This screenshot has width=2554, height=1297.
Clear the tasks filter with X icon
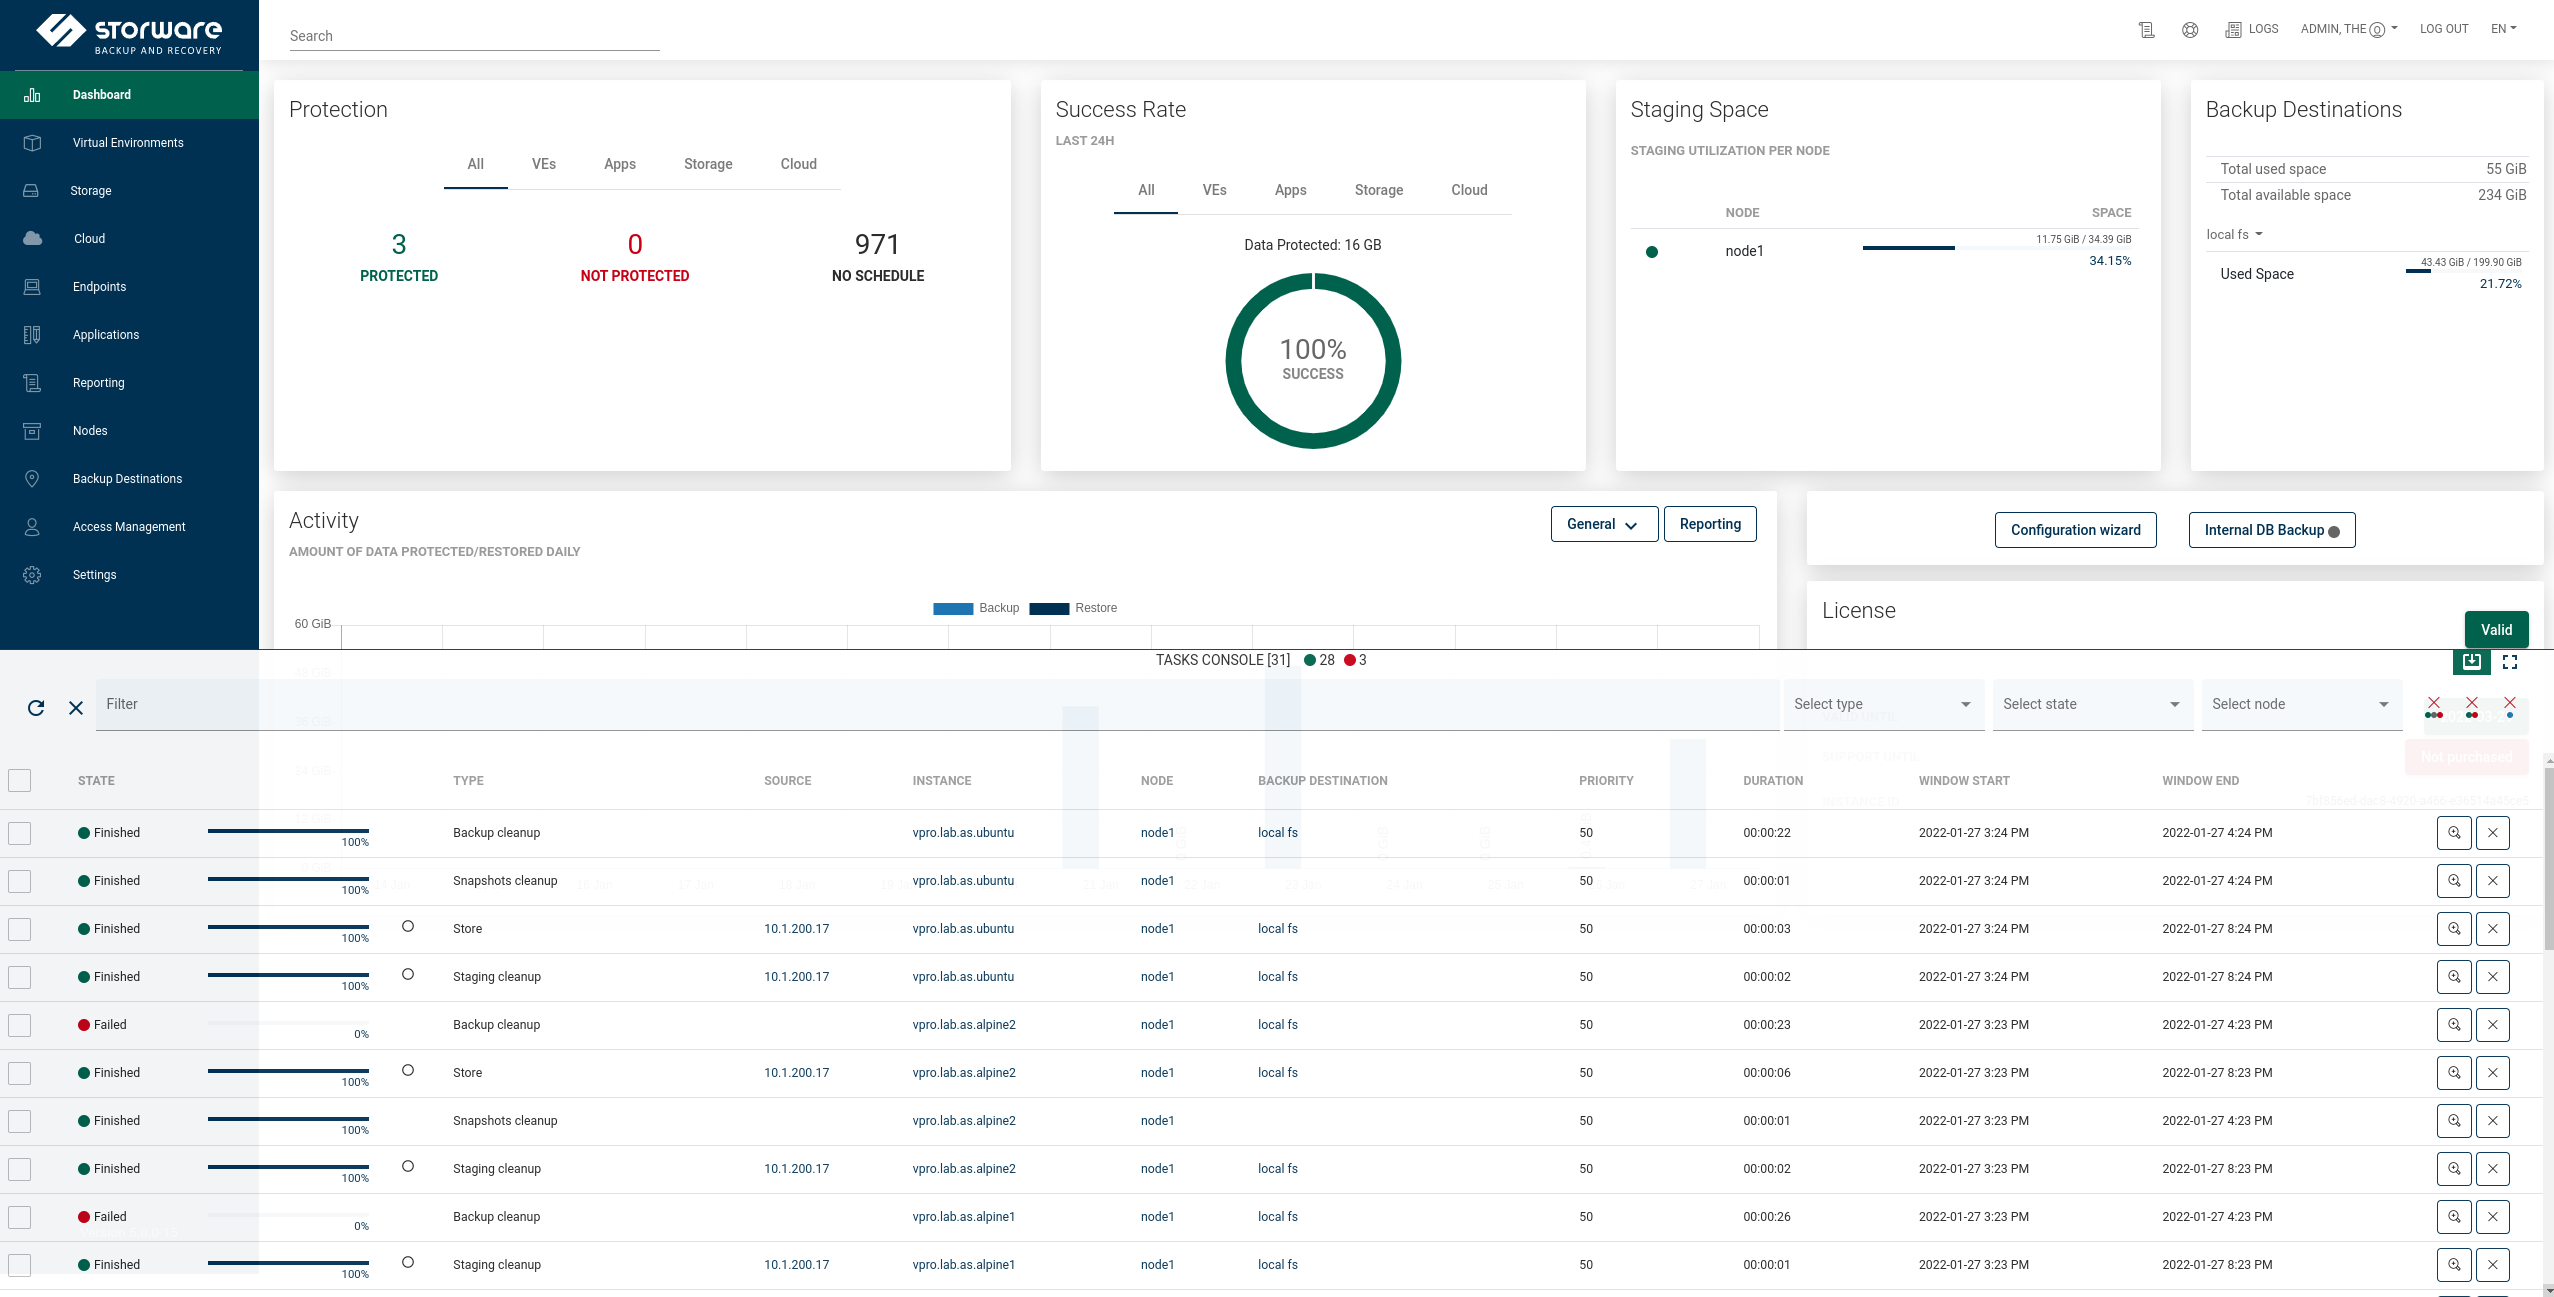click(x=76, y=708)
